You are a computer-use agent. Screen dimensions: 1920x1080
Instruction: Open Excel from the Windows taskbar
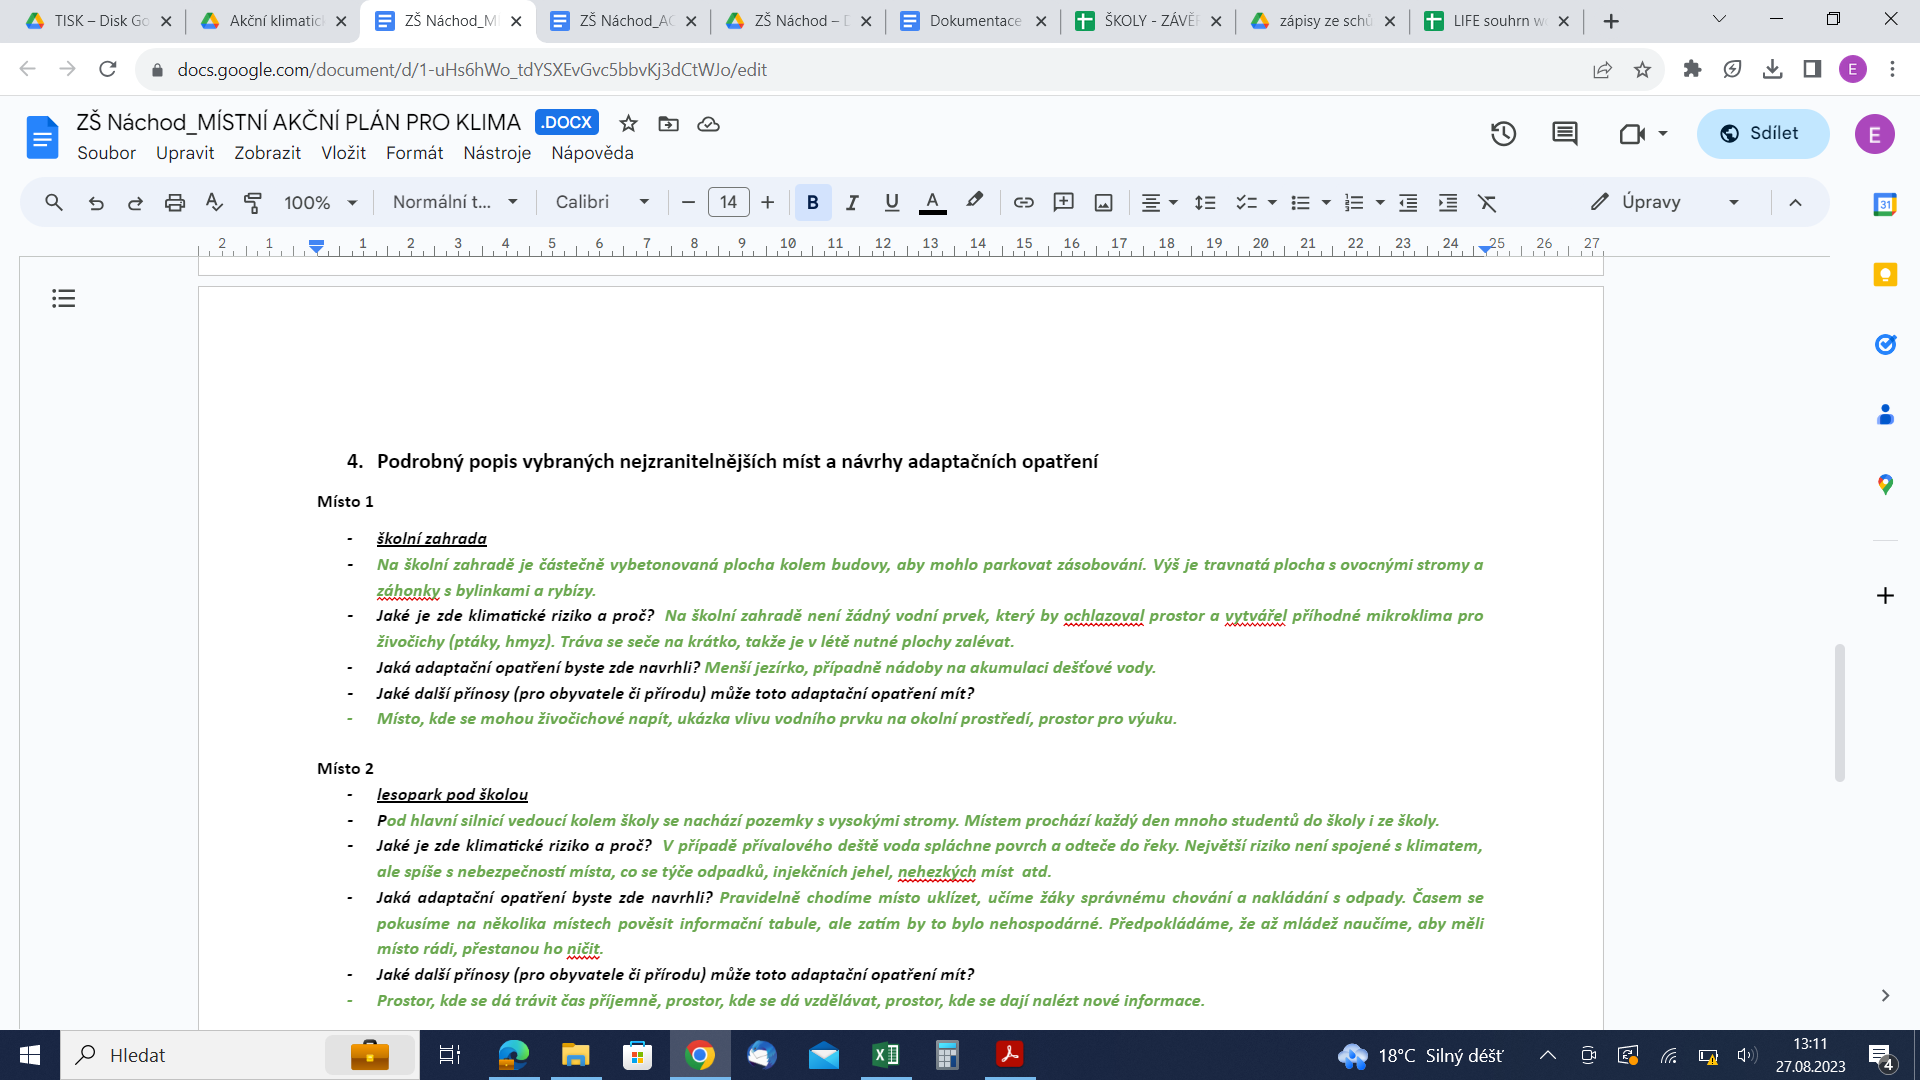[x=885, y=1055]
